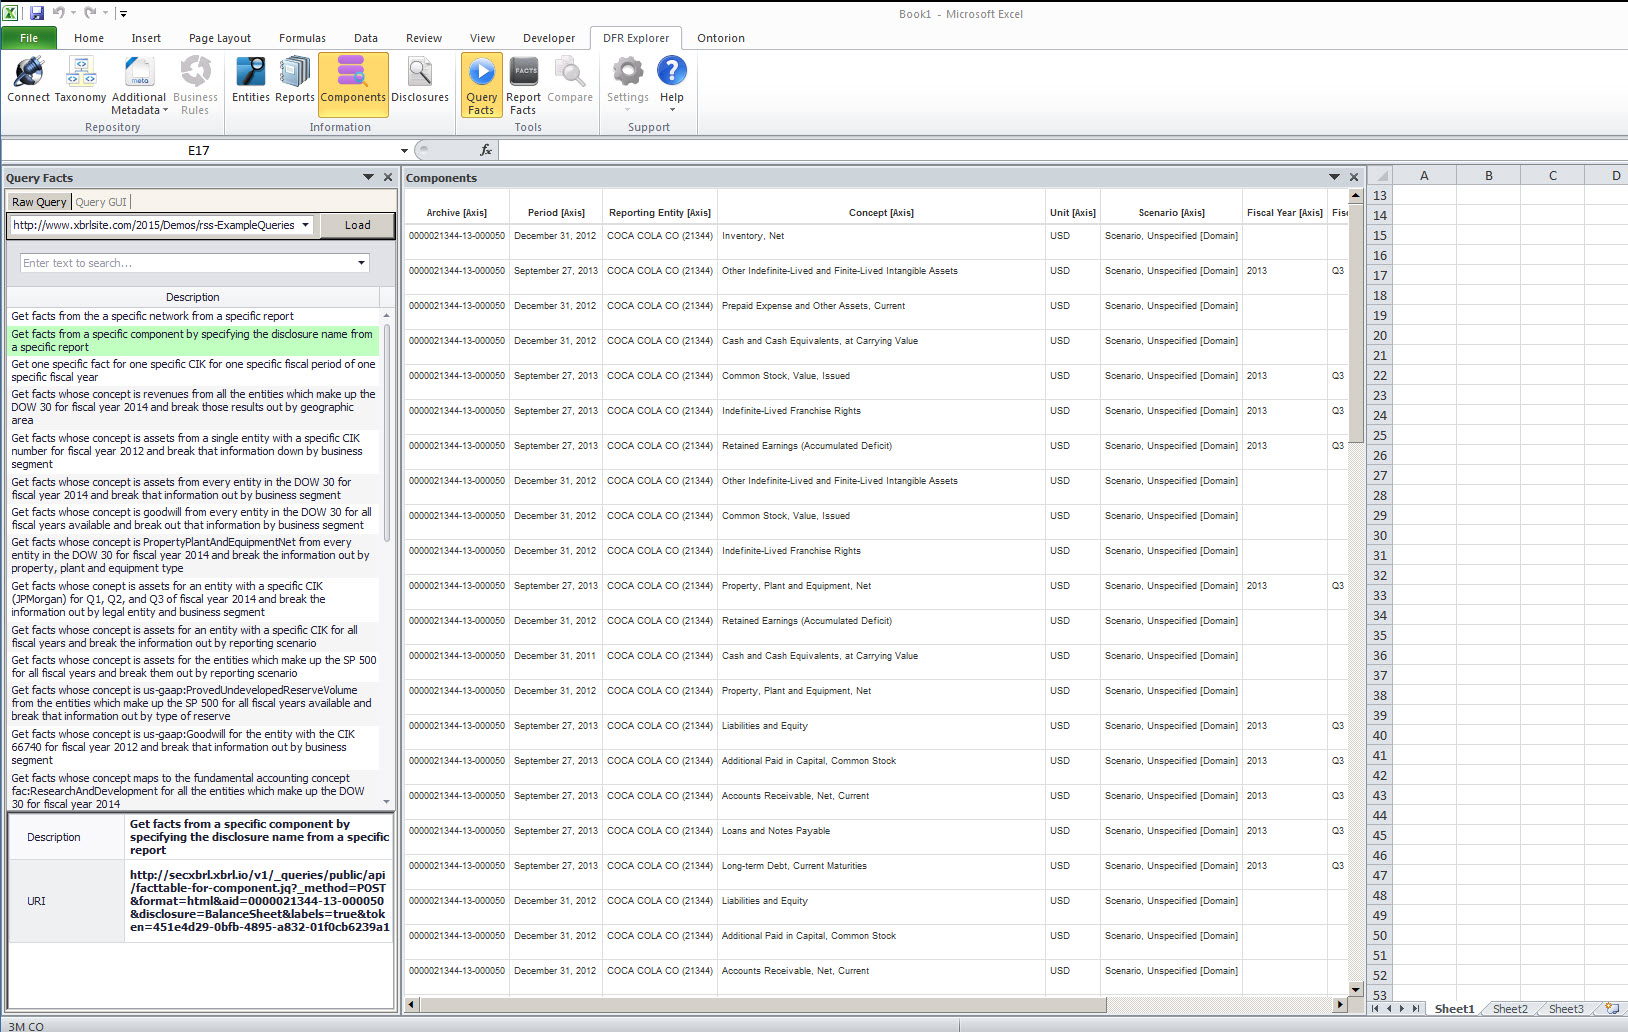Click the Description column header in query list
Viewport: 1628px width, 1032px height.
tap(193, 297)
